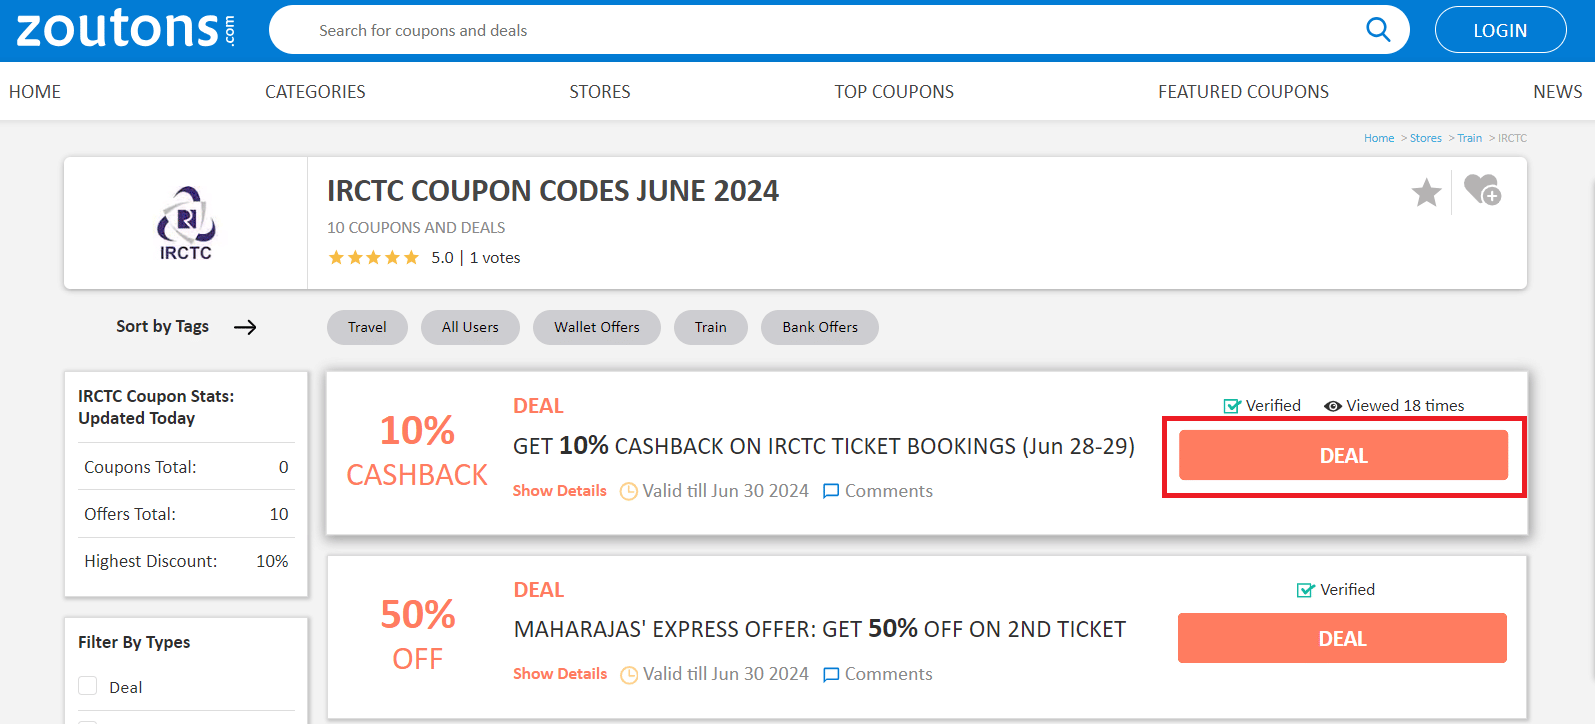Open Comments on 10% cashback deal
The width and height of the screenshot is (1595, 724).
pos(889,491)
